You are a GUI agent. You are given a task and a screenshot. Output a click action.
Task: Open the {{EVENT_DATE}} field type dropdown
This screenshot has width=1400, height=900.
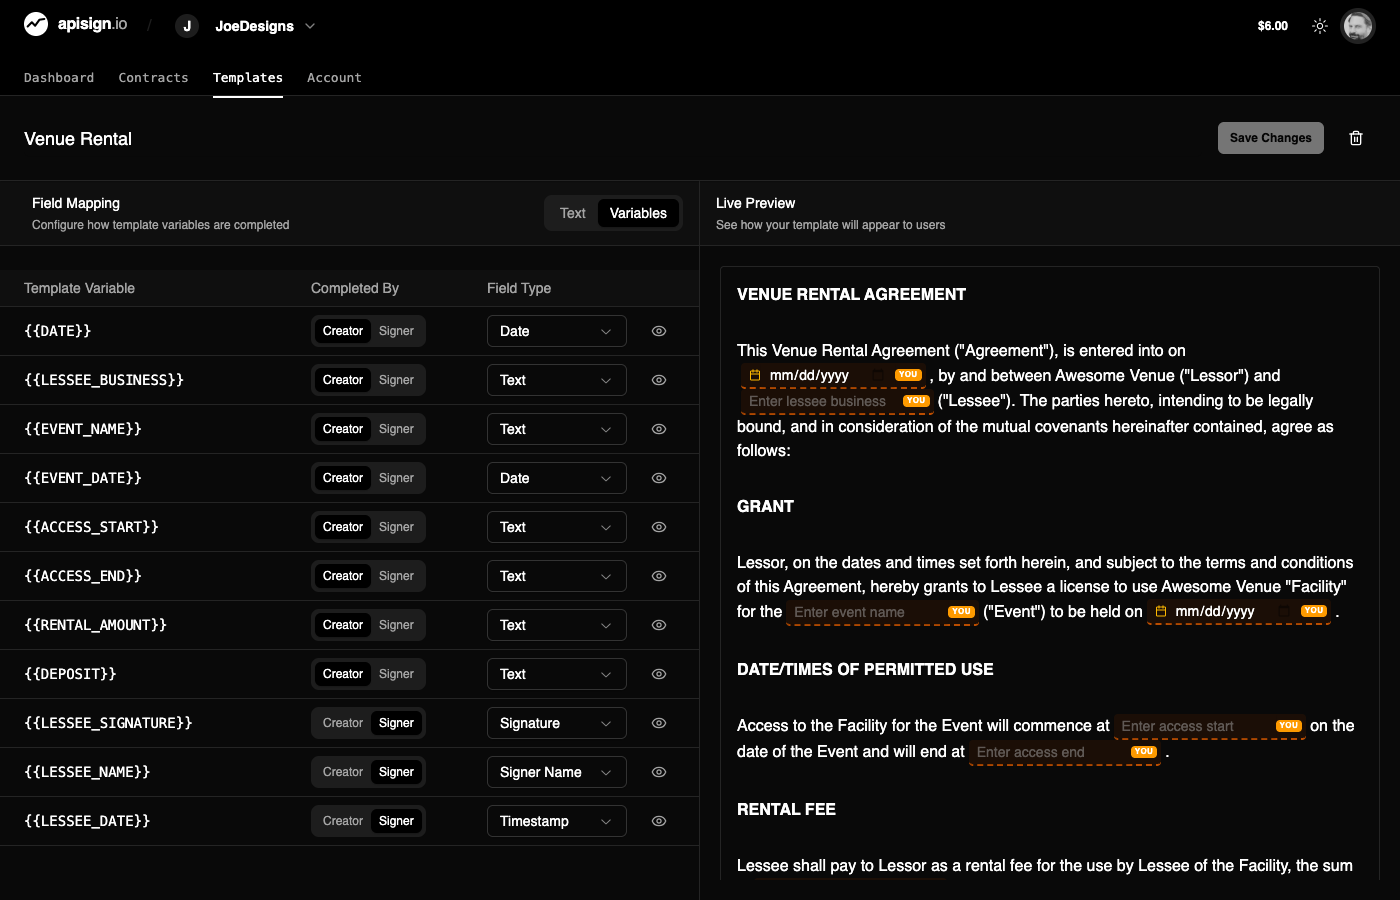click(x=556, y=478)
